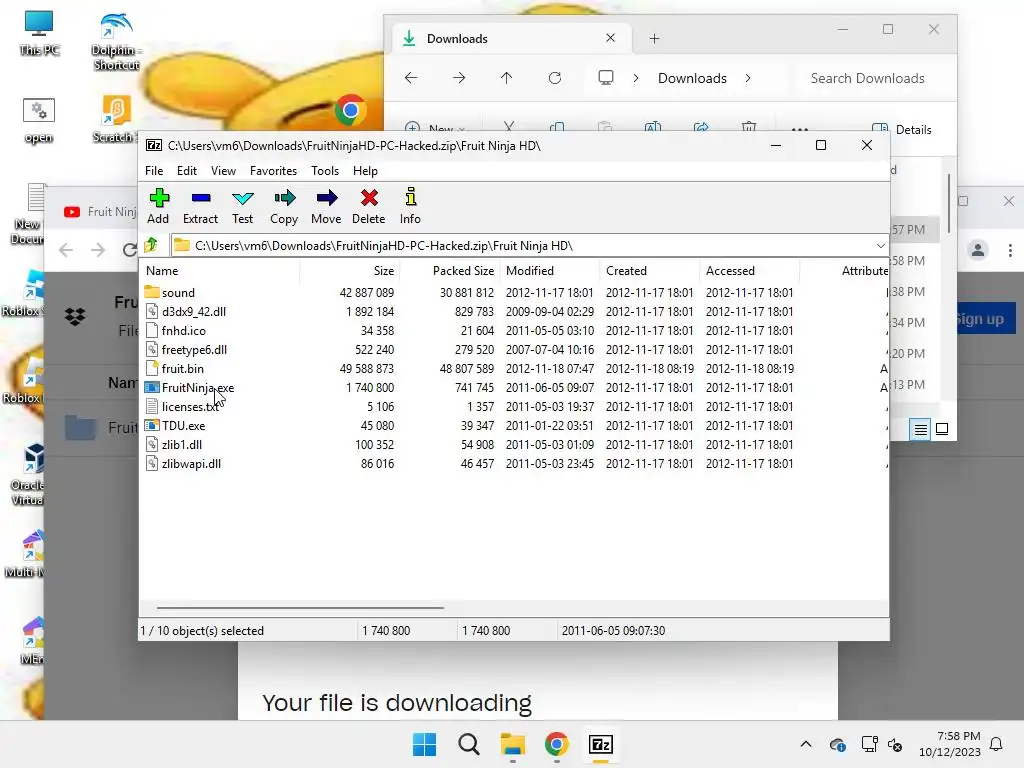Open the Chrome three-dot menu
Image resolution: width=1024 pixels, height=768 pixels.
pyautogui.click(x=1010, y=250)
